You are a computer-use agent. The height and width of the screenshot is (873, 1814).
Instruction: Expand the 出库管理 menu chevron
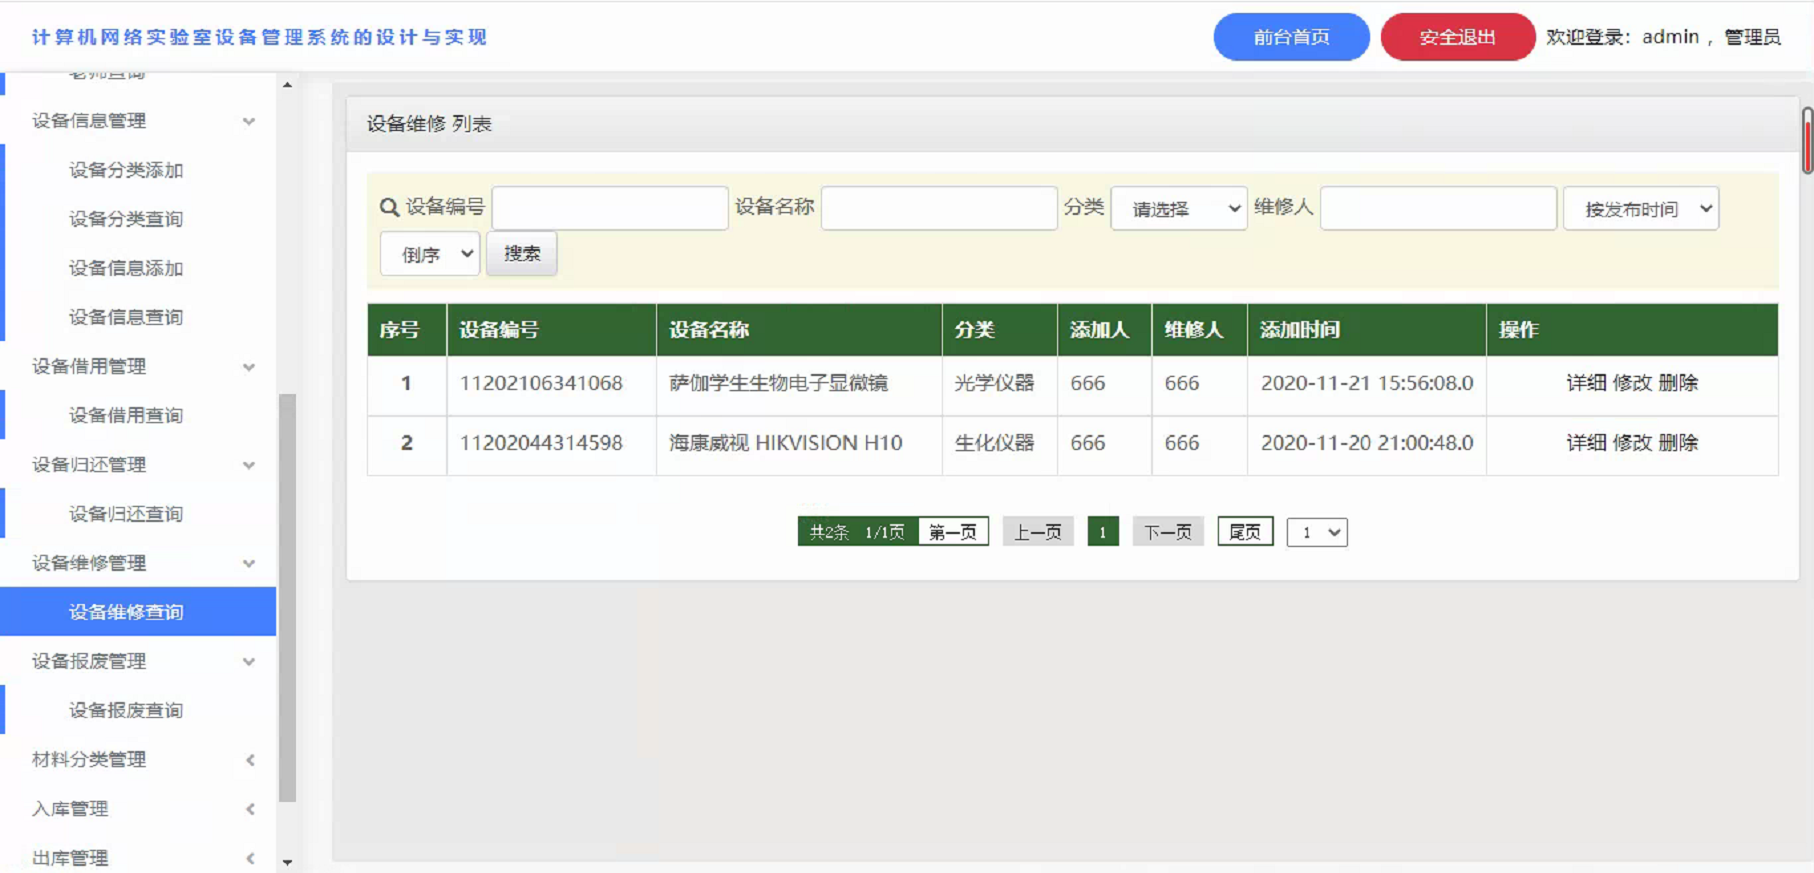point(250,858)
